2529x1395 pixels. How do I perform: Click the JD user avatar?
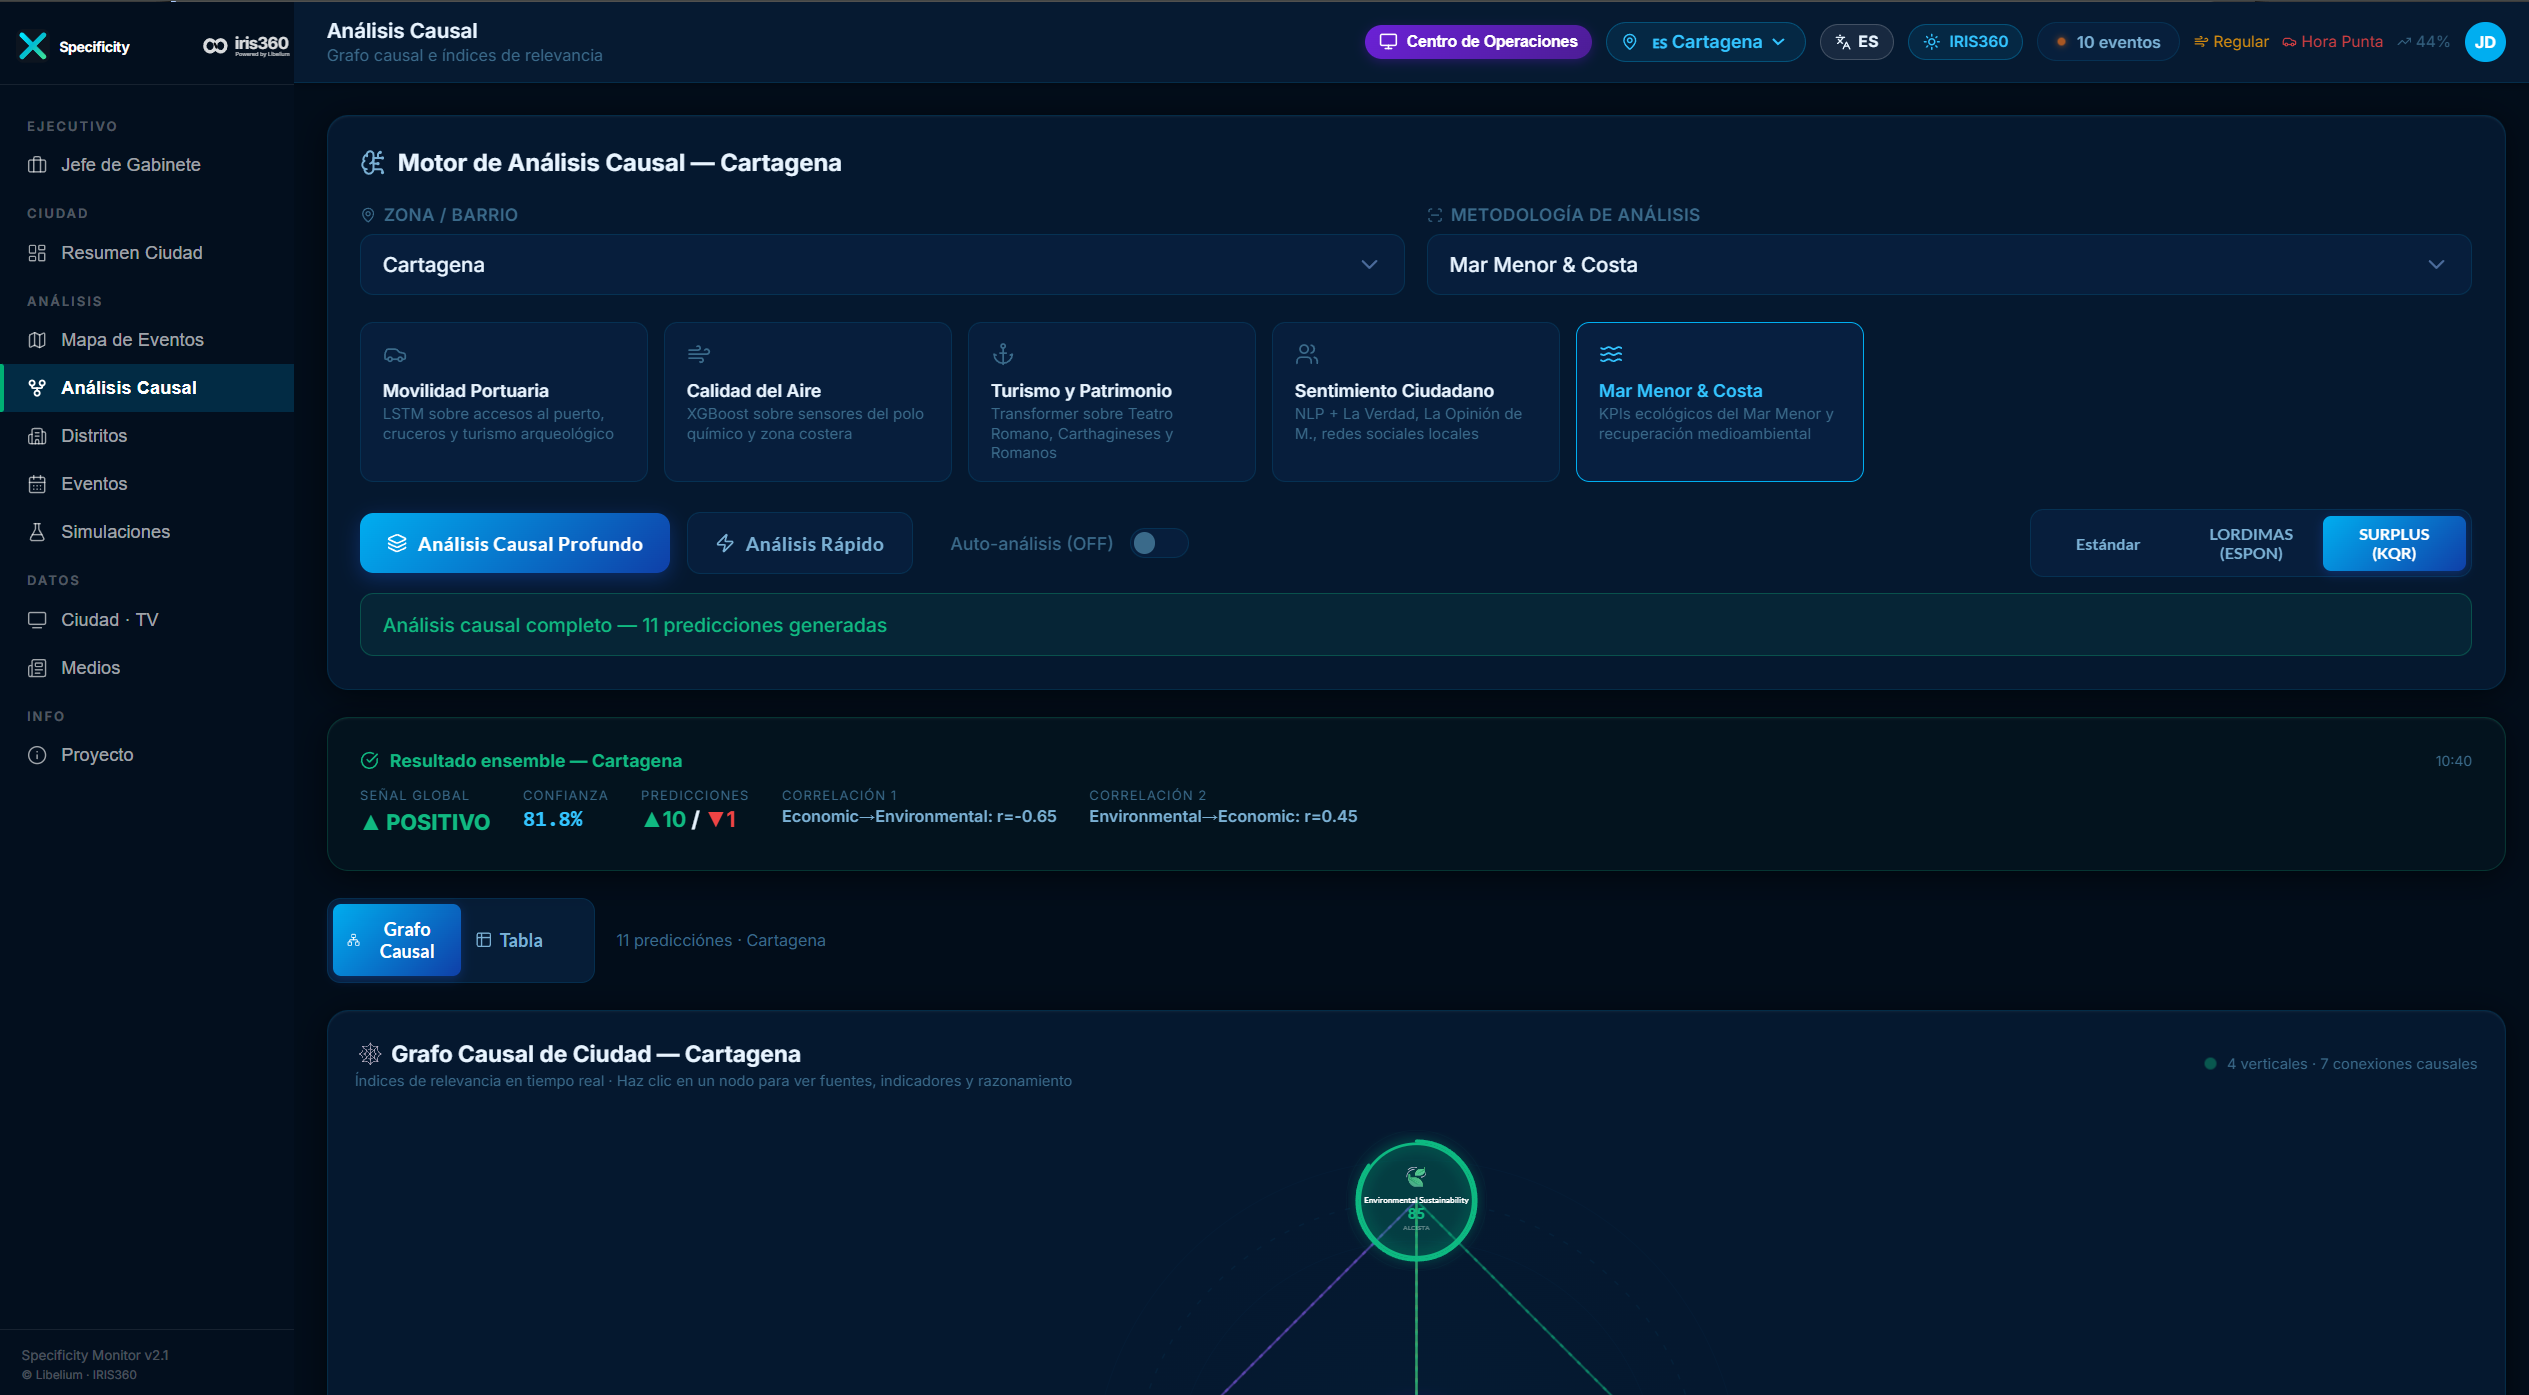[x=2484, y=42]
